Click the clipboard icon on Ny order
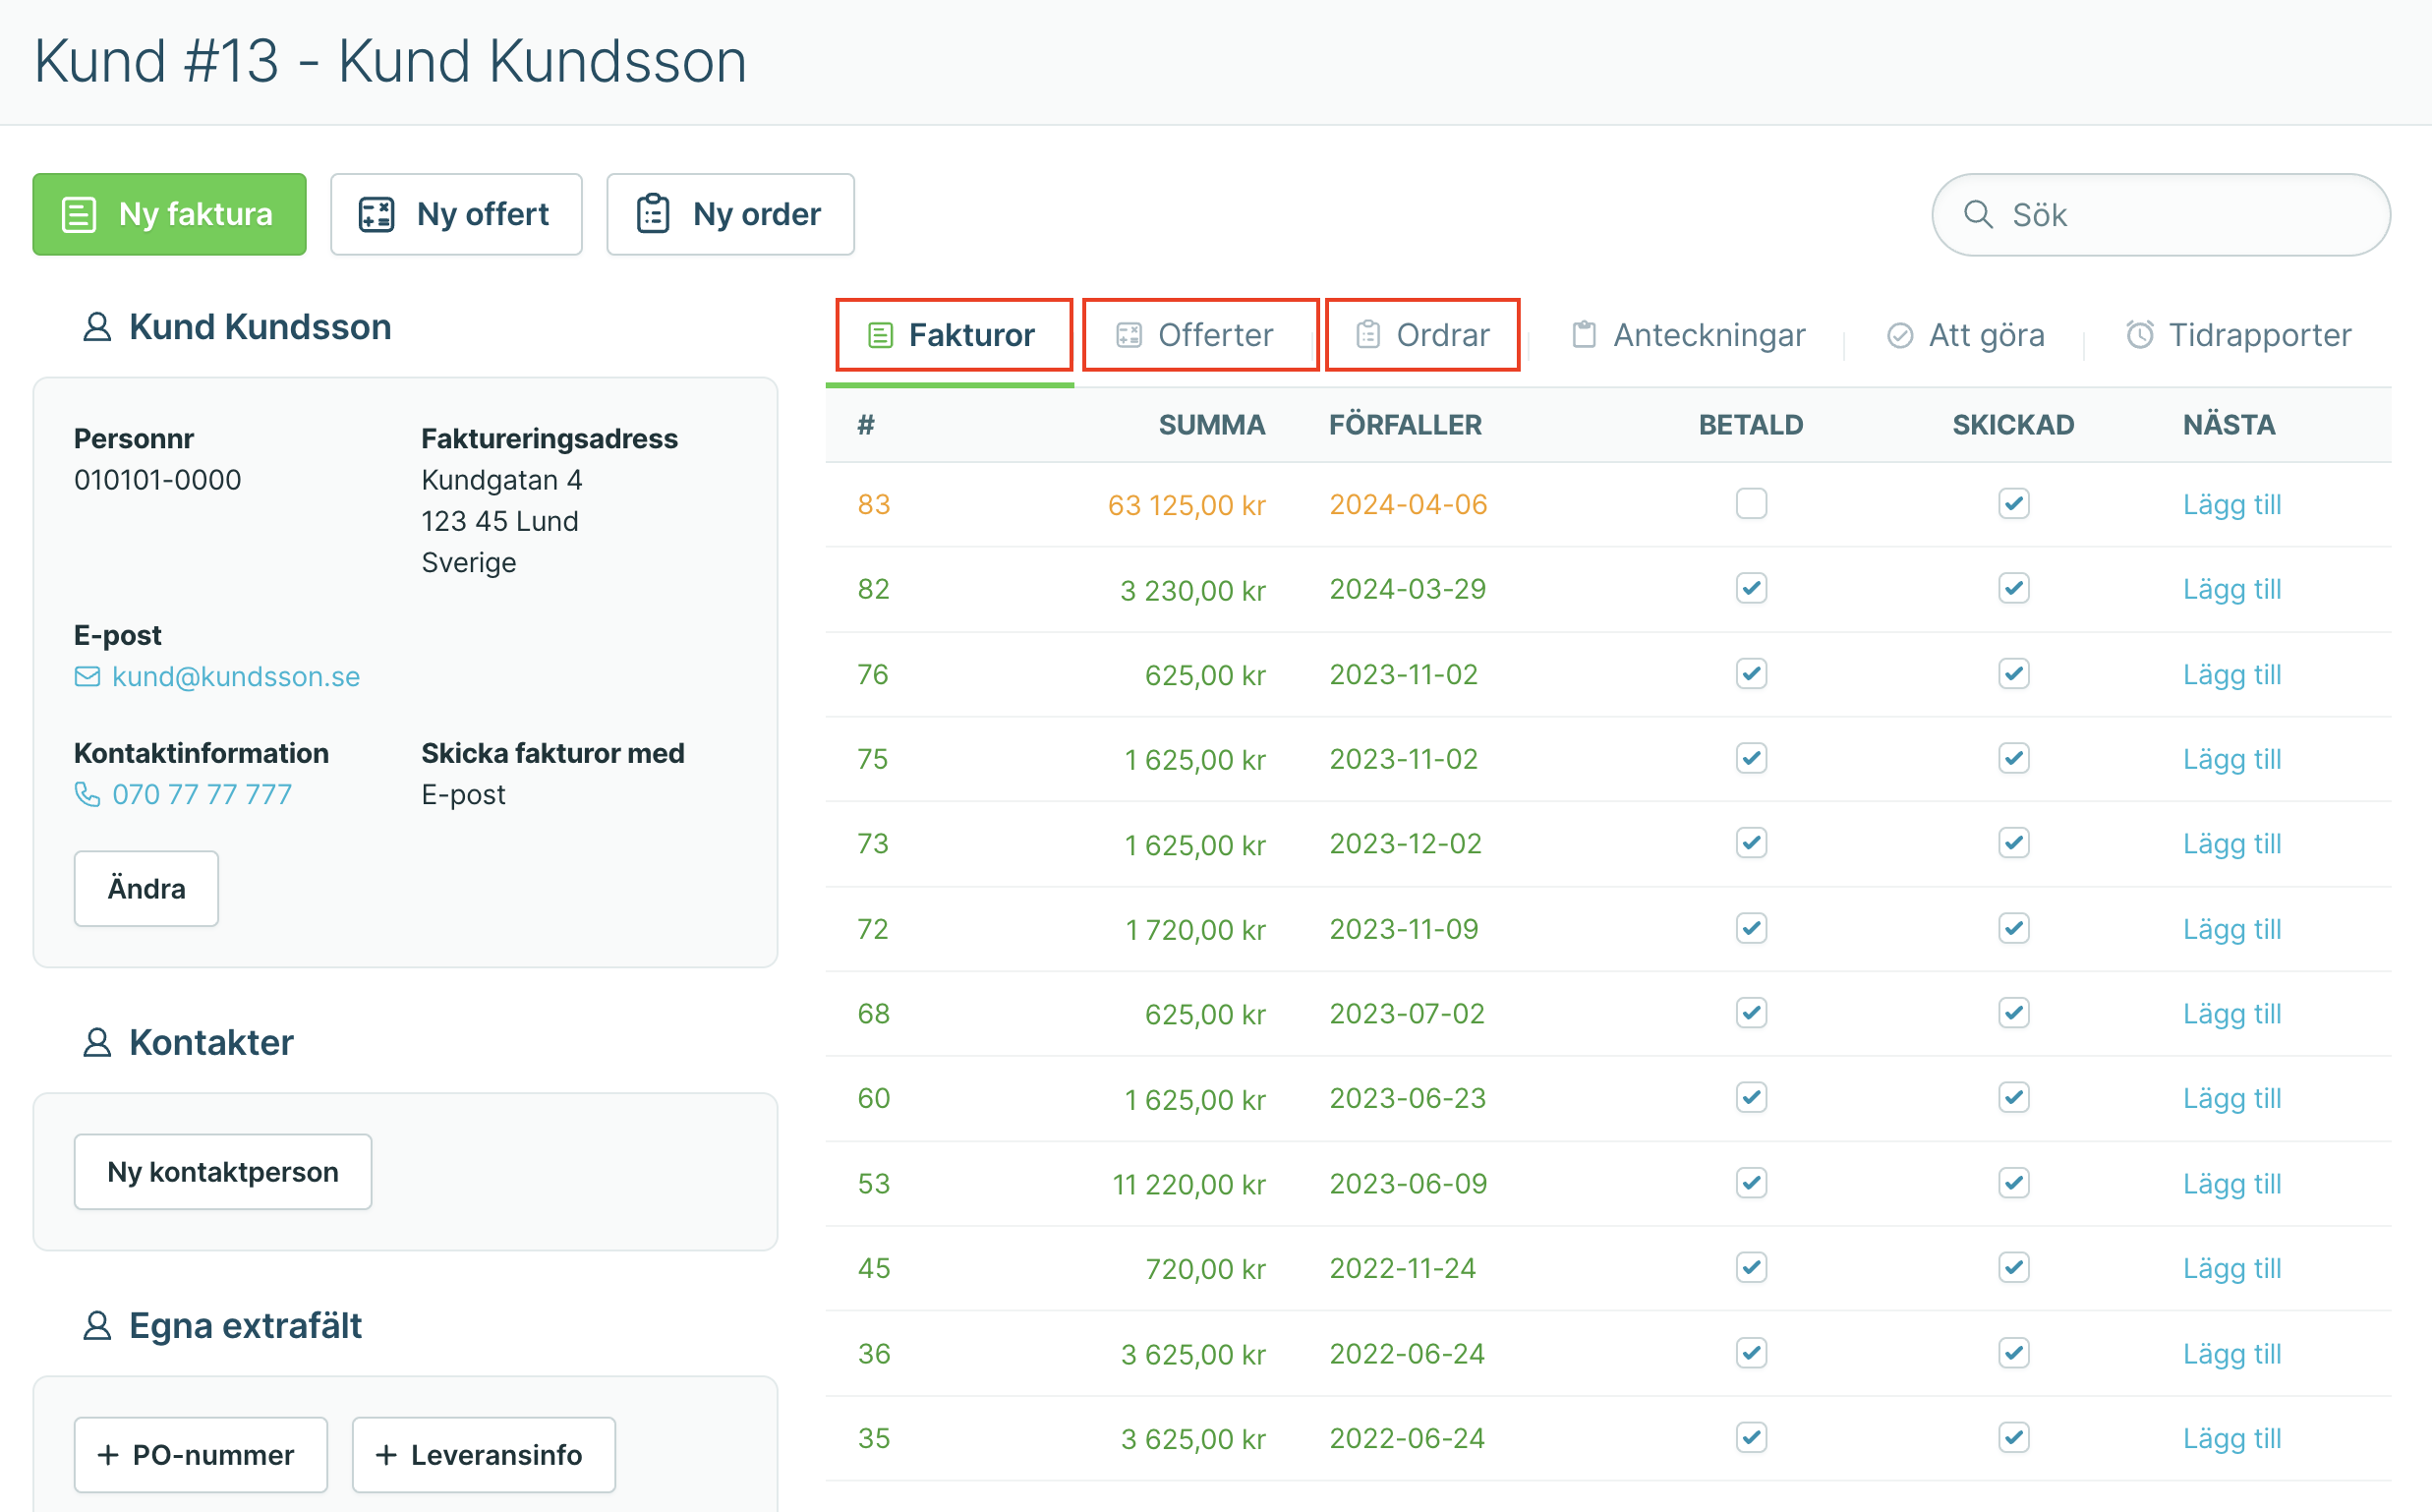Viewport: 2432px width, 1512px height. point(653,214)
